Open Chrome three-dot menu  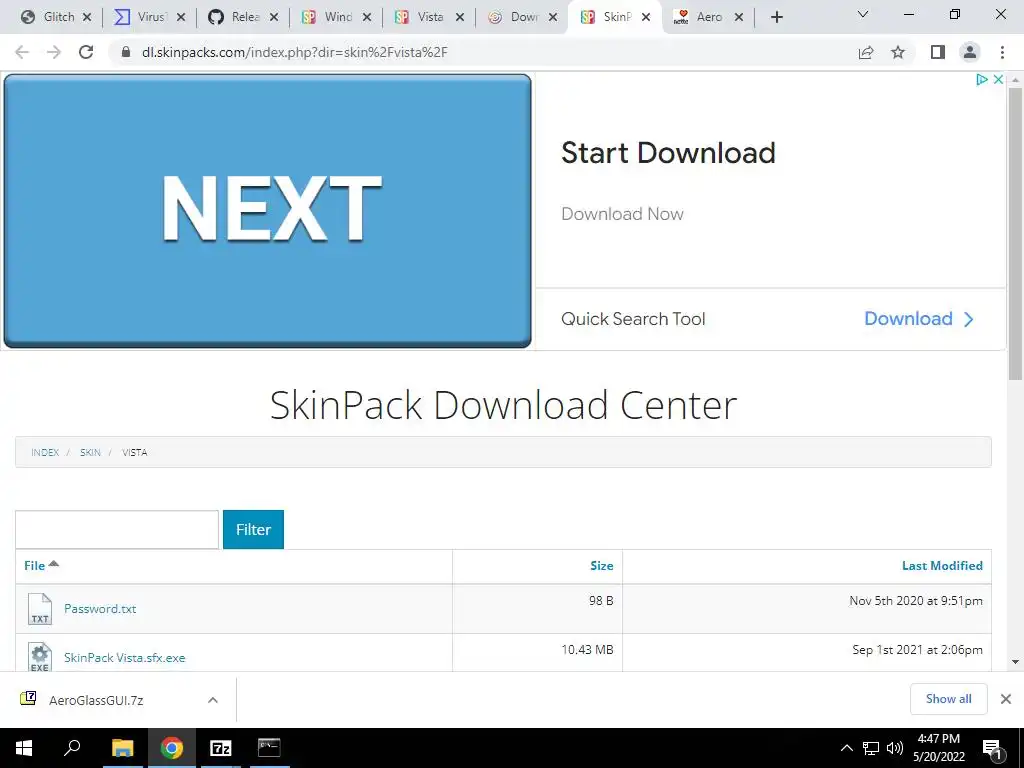(1002, 52)
